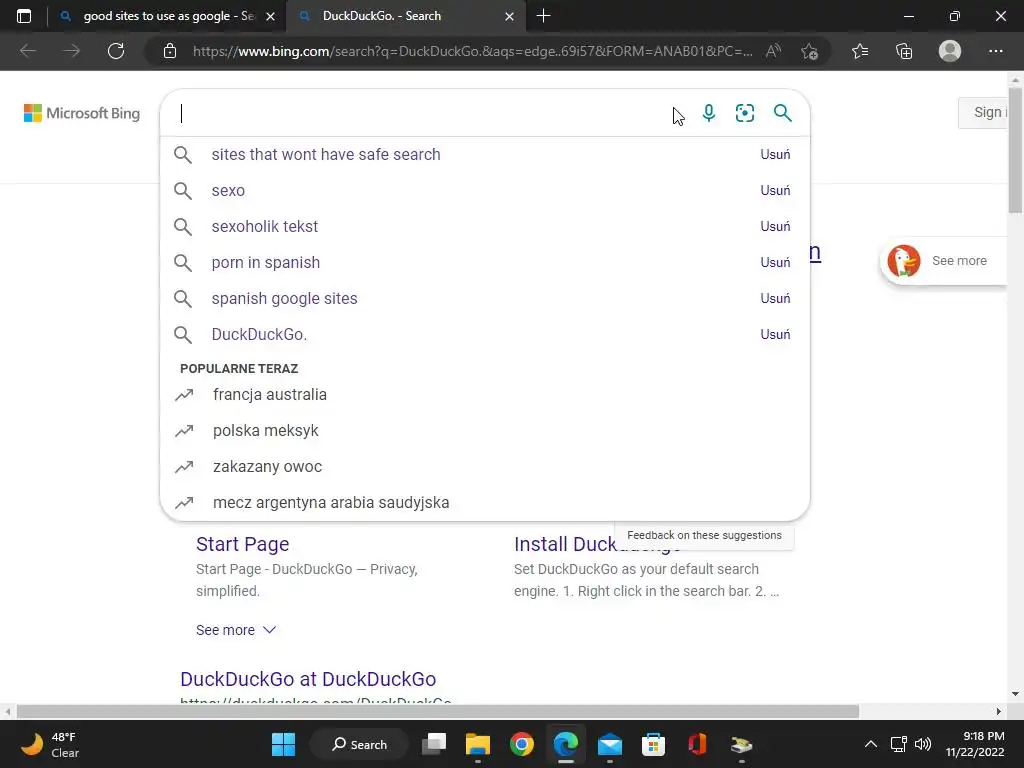Close the 'good sites to use as google' tab
This screenshot has width=1024, height=768.
coord(270,16)
